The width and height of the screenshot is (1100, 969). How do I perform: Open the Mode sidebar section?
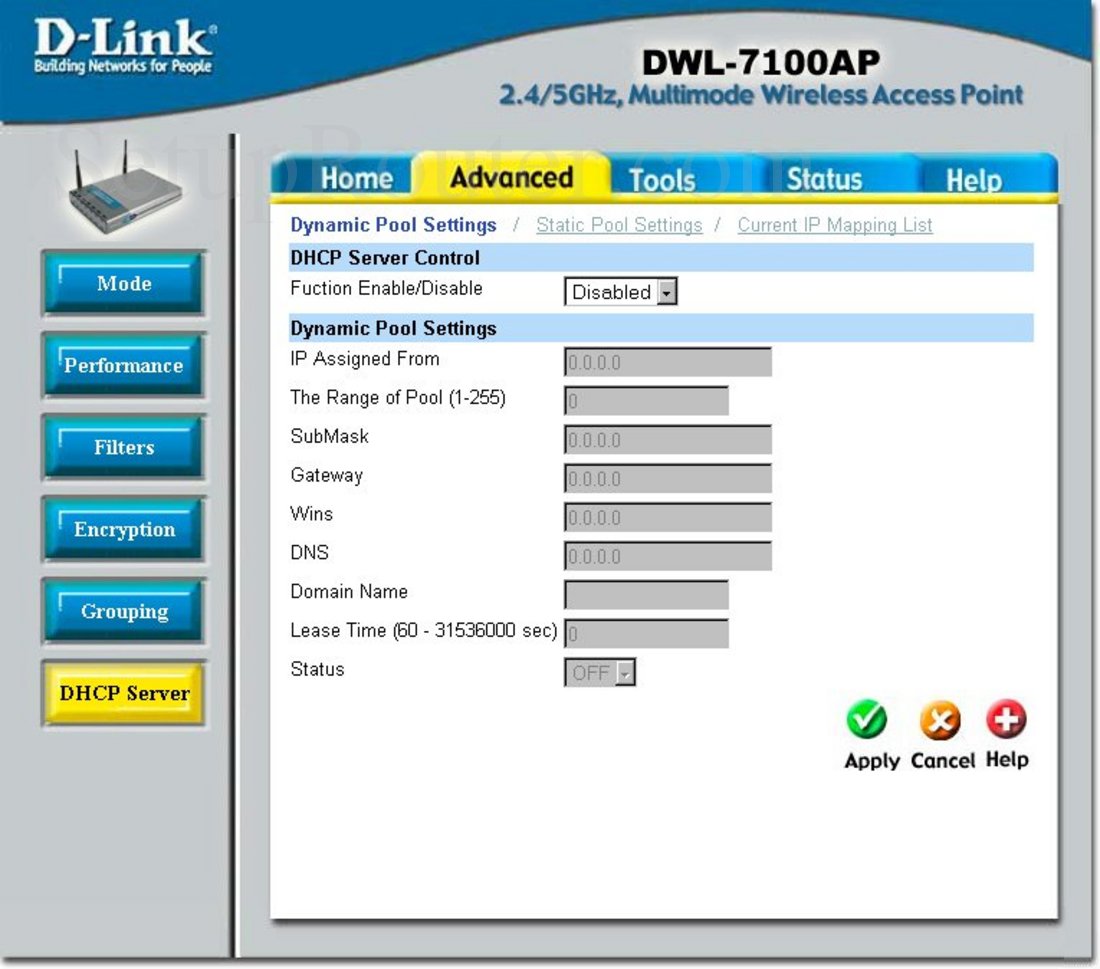tap(124, 283)
